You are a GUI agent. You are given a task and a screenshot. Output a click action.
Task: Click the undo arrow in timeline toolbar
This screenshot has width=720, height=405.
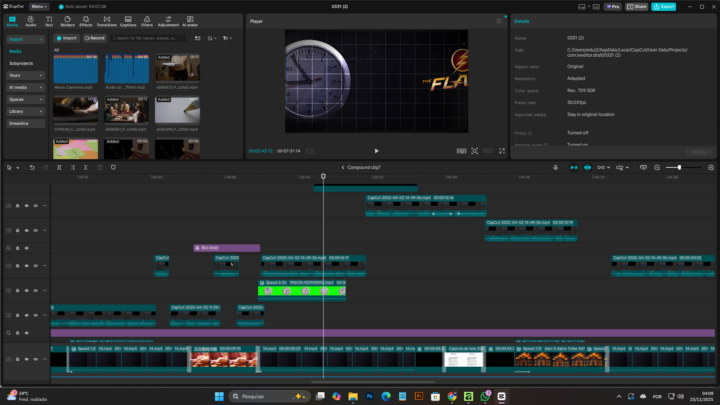(x=32, y=167)
